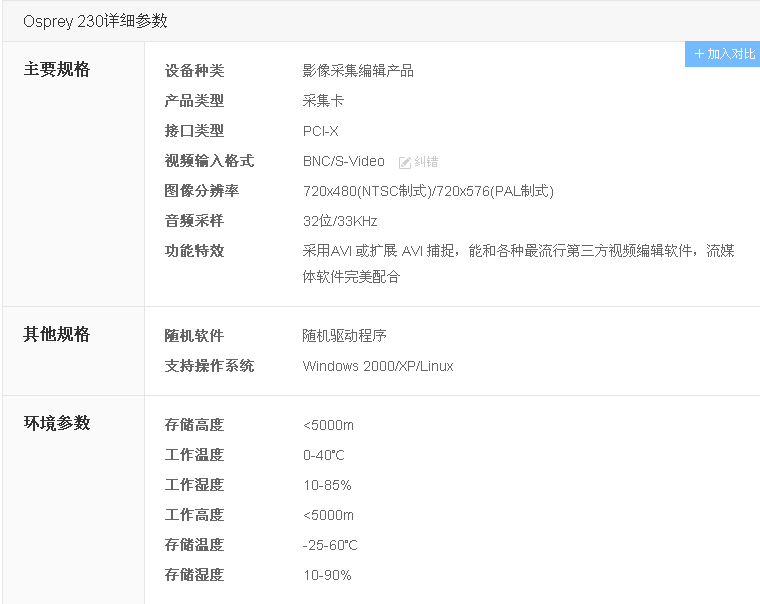This screenshot has height=604, width=760.
Task: Click the 纠错 edit pencil icon
Action: pos(405,162)
